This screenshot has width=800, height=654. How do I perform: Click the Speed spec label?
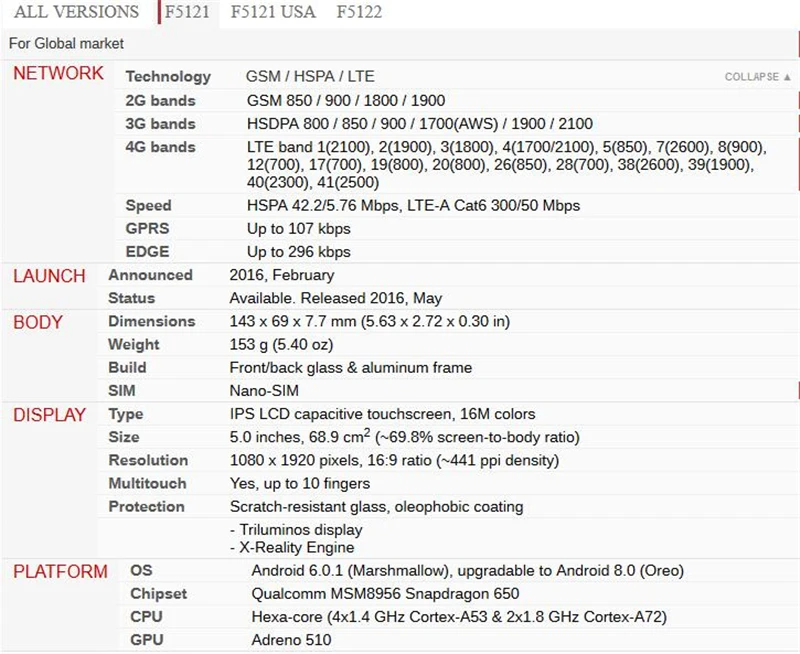point(148,206)
